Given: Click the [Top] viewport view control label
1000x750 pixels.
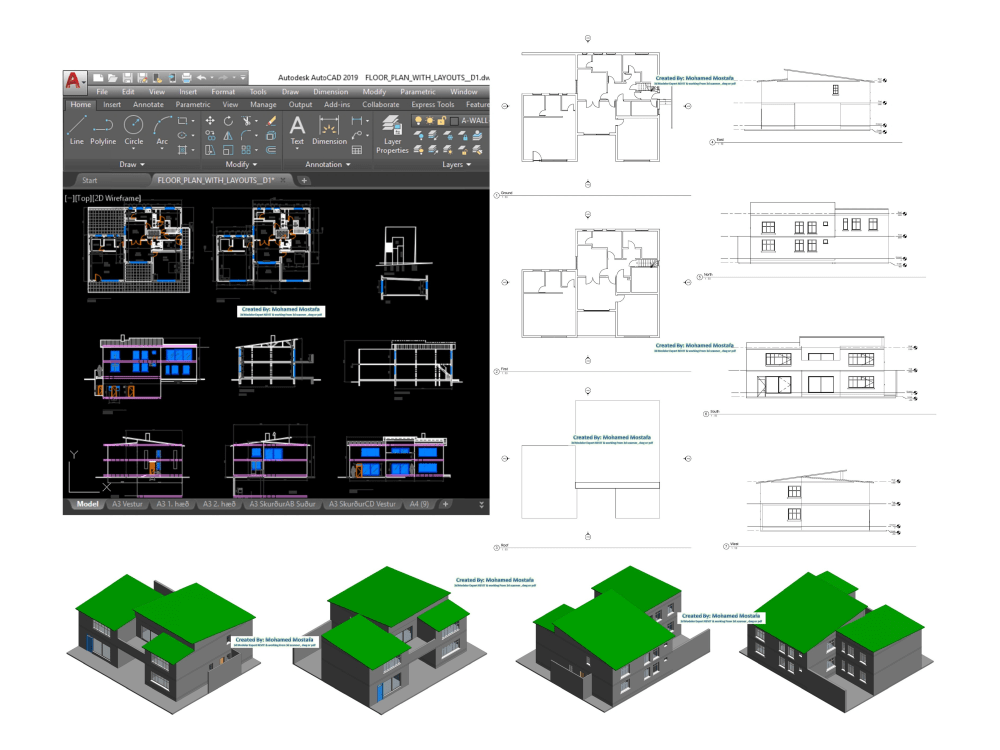Looking at the screenshot, I should point(84,198).
